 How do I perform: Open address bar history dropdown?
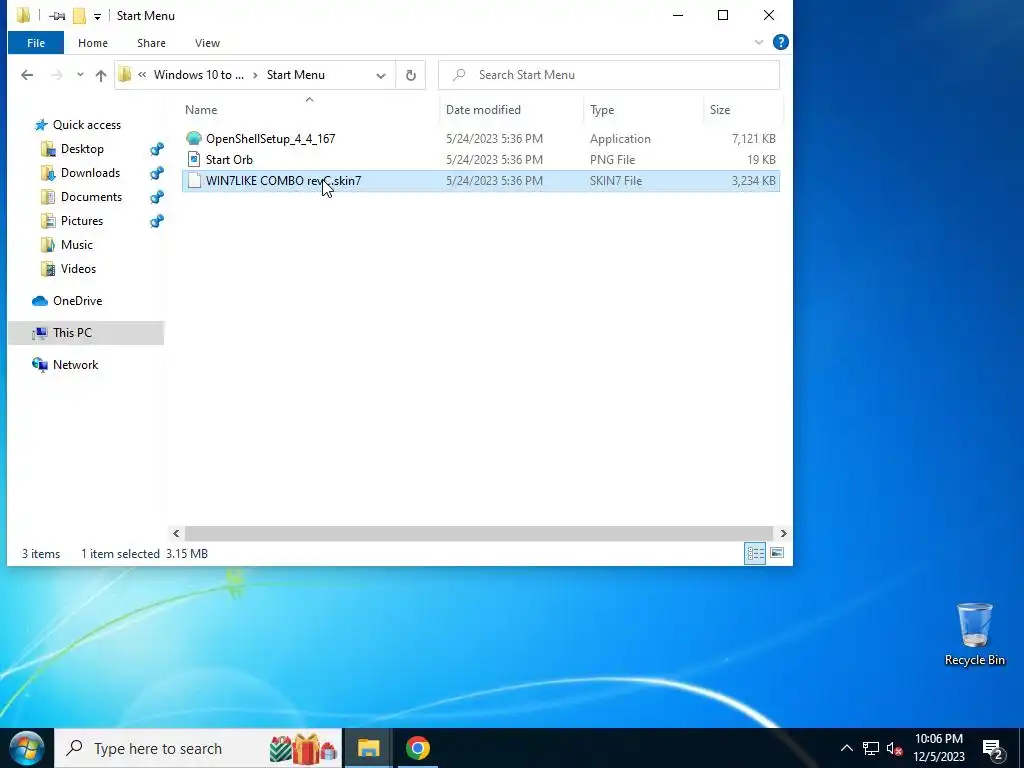click(x=381, y=75)
